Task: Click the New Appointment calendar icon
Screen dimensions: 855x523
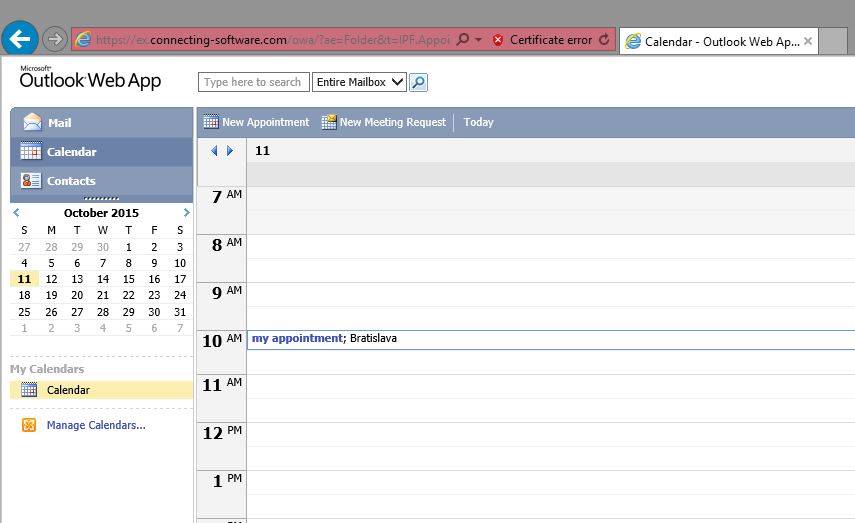Action: (211, 122)
